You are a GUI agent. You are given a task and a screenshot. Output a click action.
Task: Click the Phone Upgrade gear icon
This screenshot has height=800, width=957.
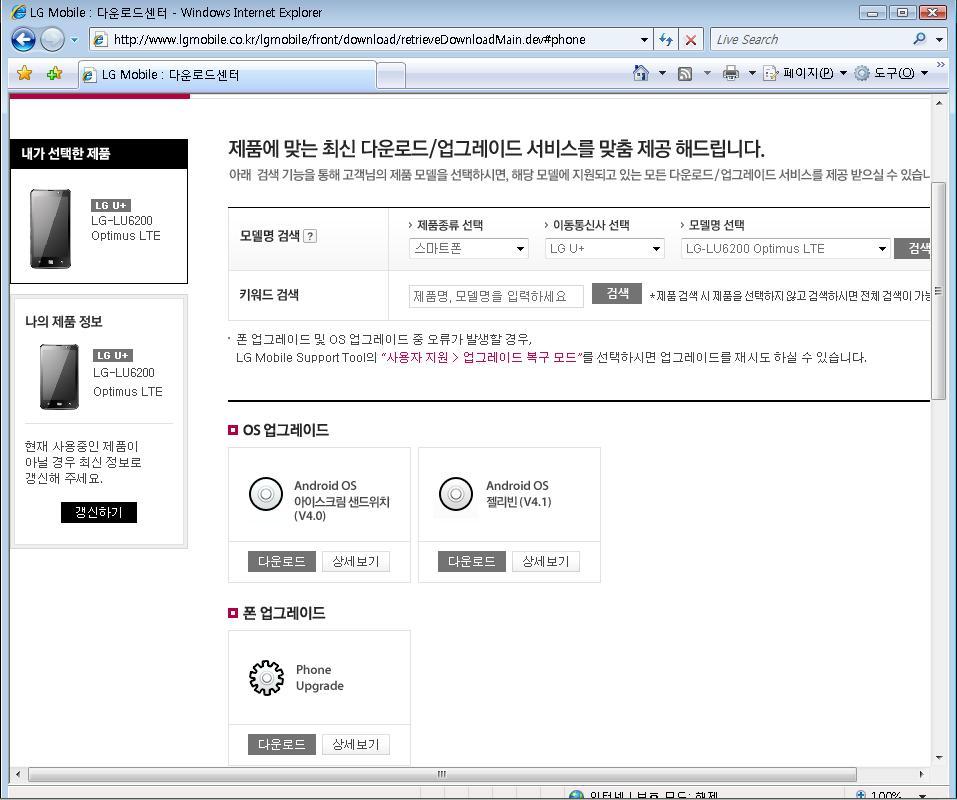[x=267, y=678]
